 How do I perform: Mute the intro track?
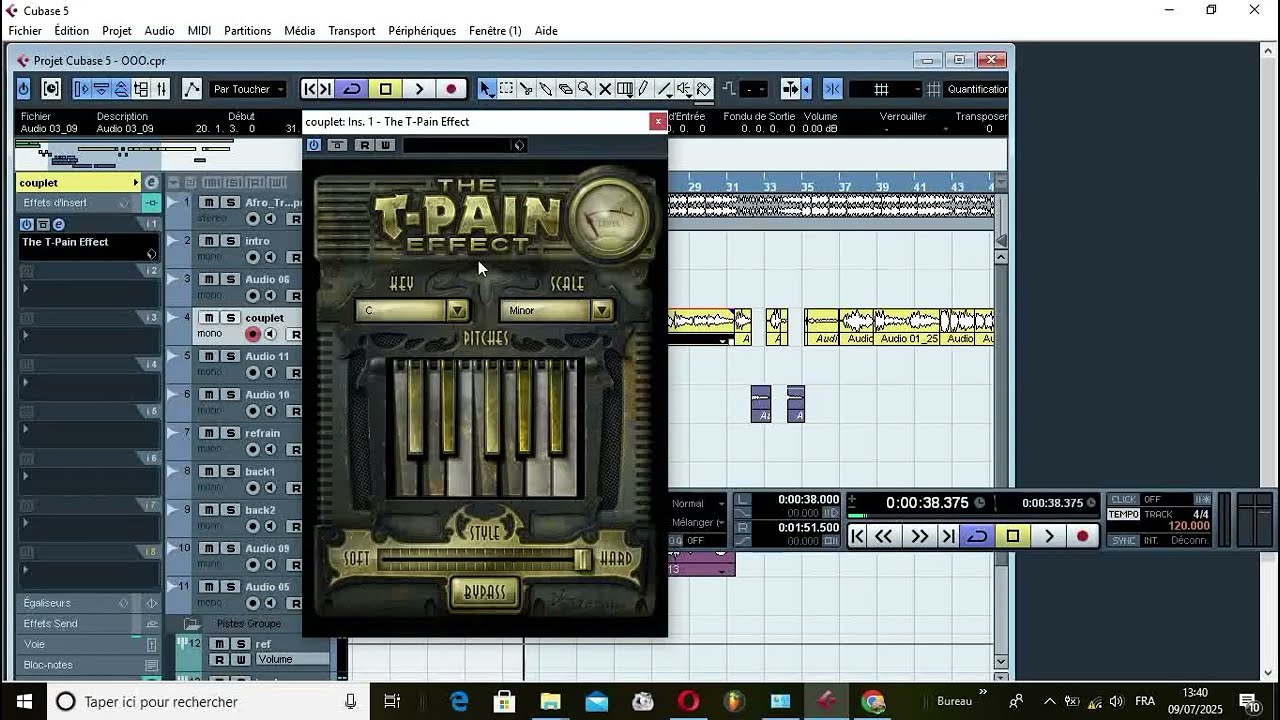tap(209, 241)
